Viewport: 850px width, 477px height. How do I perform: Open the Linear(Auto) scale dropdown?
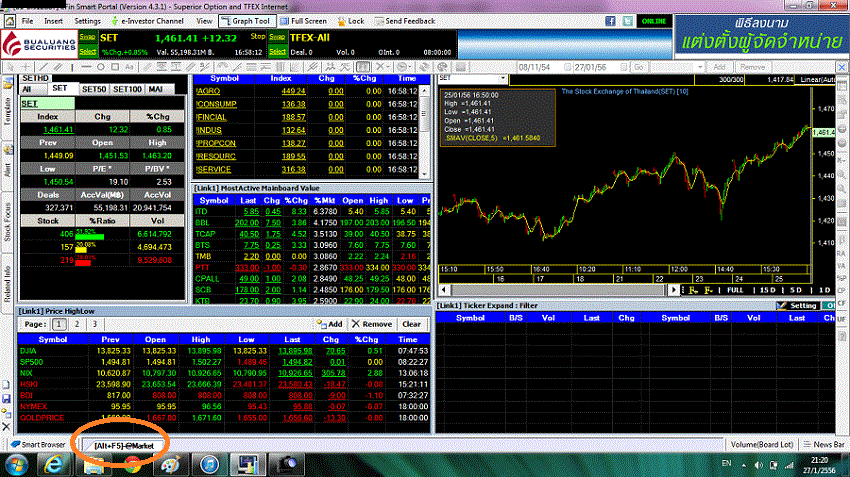click(x=817, y=80)
